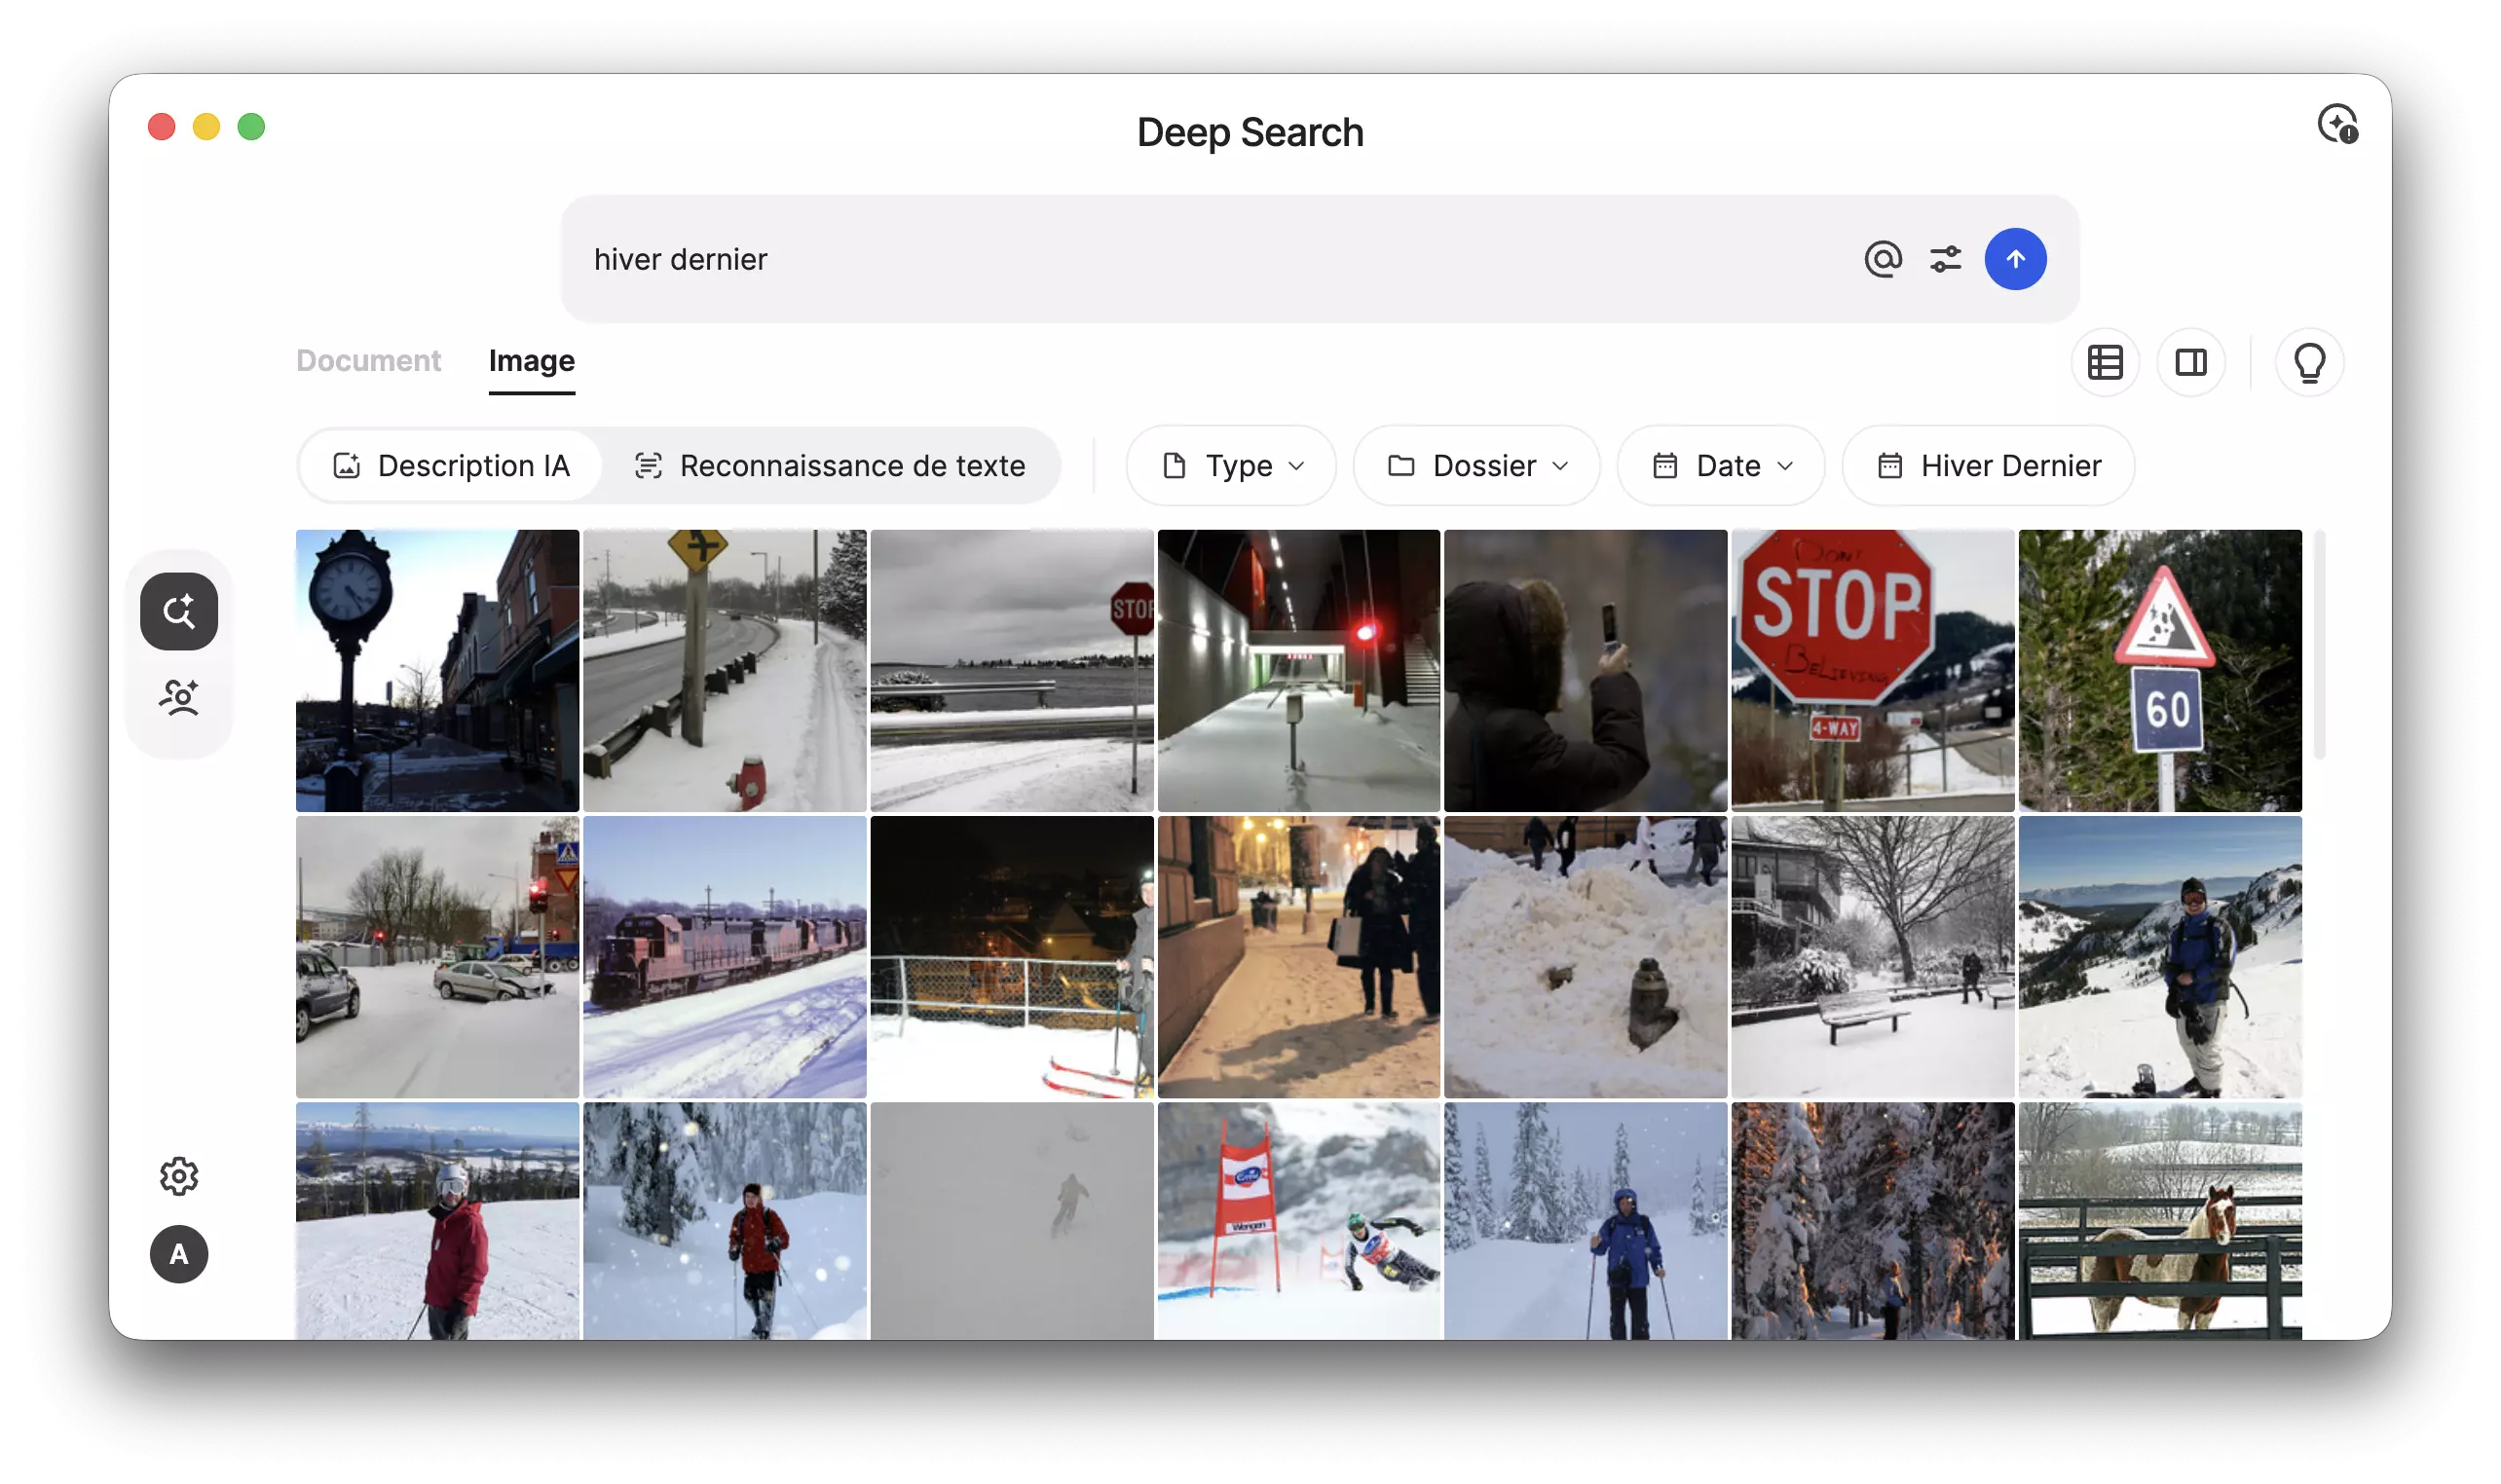
Task: Click the @ mention icon in search bar
Action: pyautogui.click(x=1882, y=259)
